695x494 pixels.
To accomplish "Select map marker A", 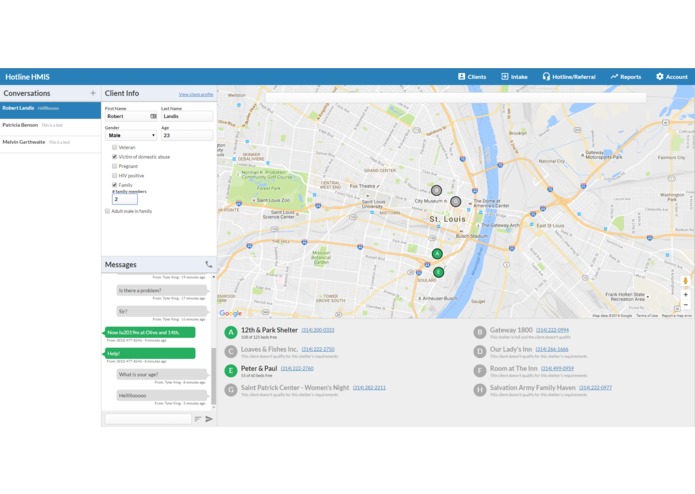I will point(437,253).
